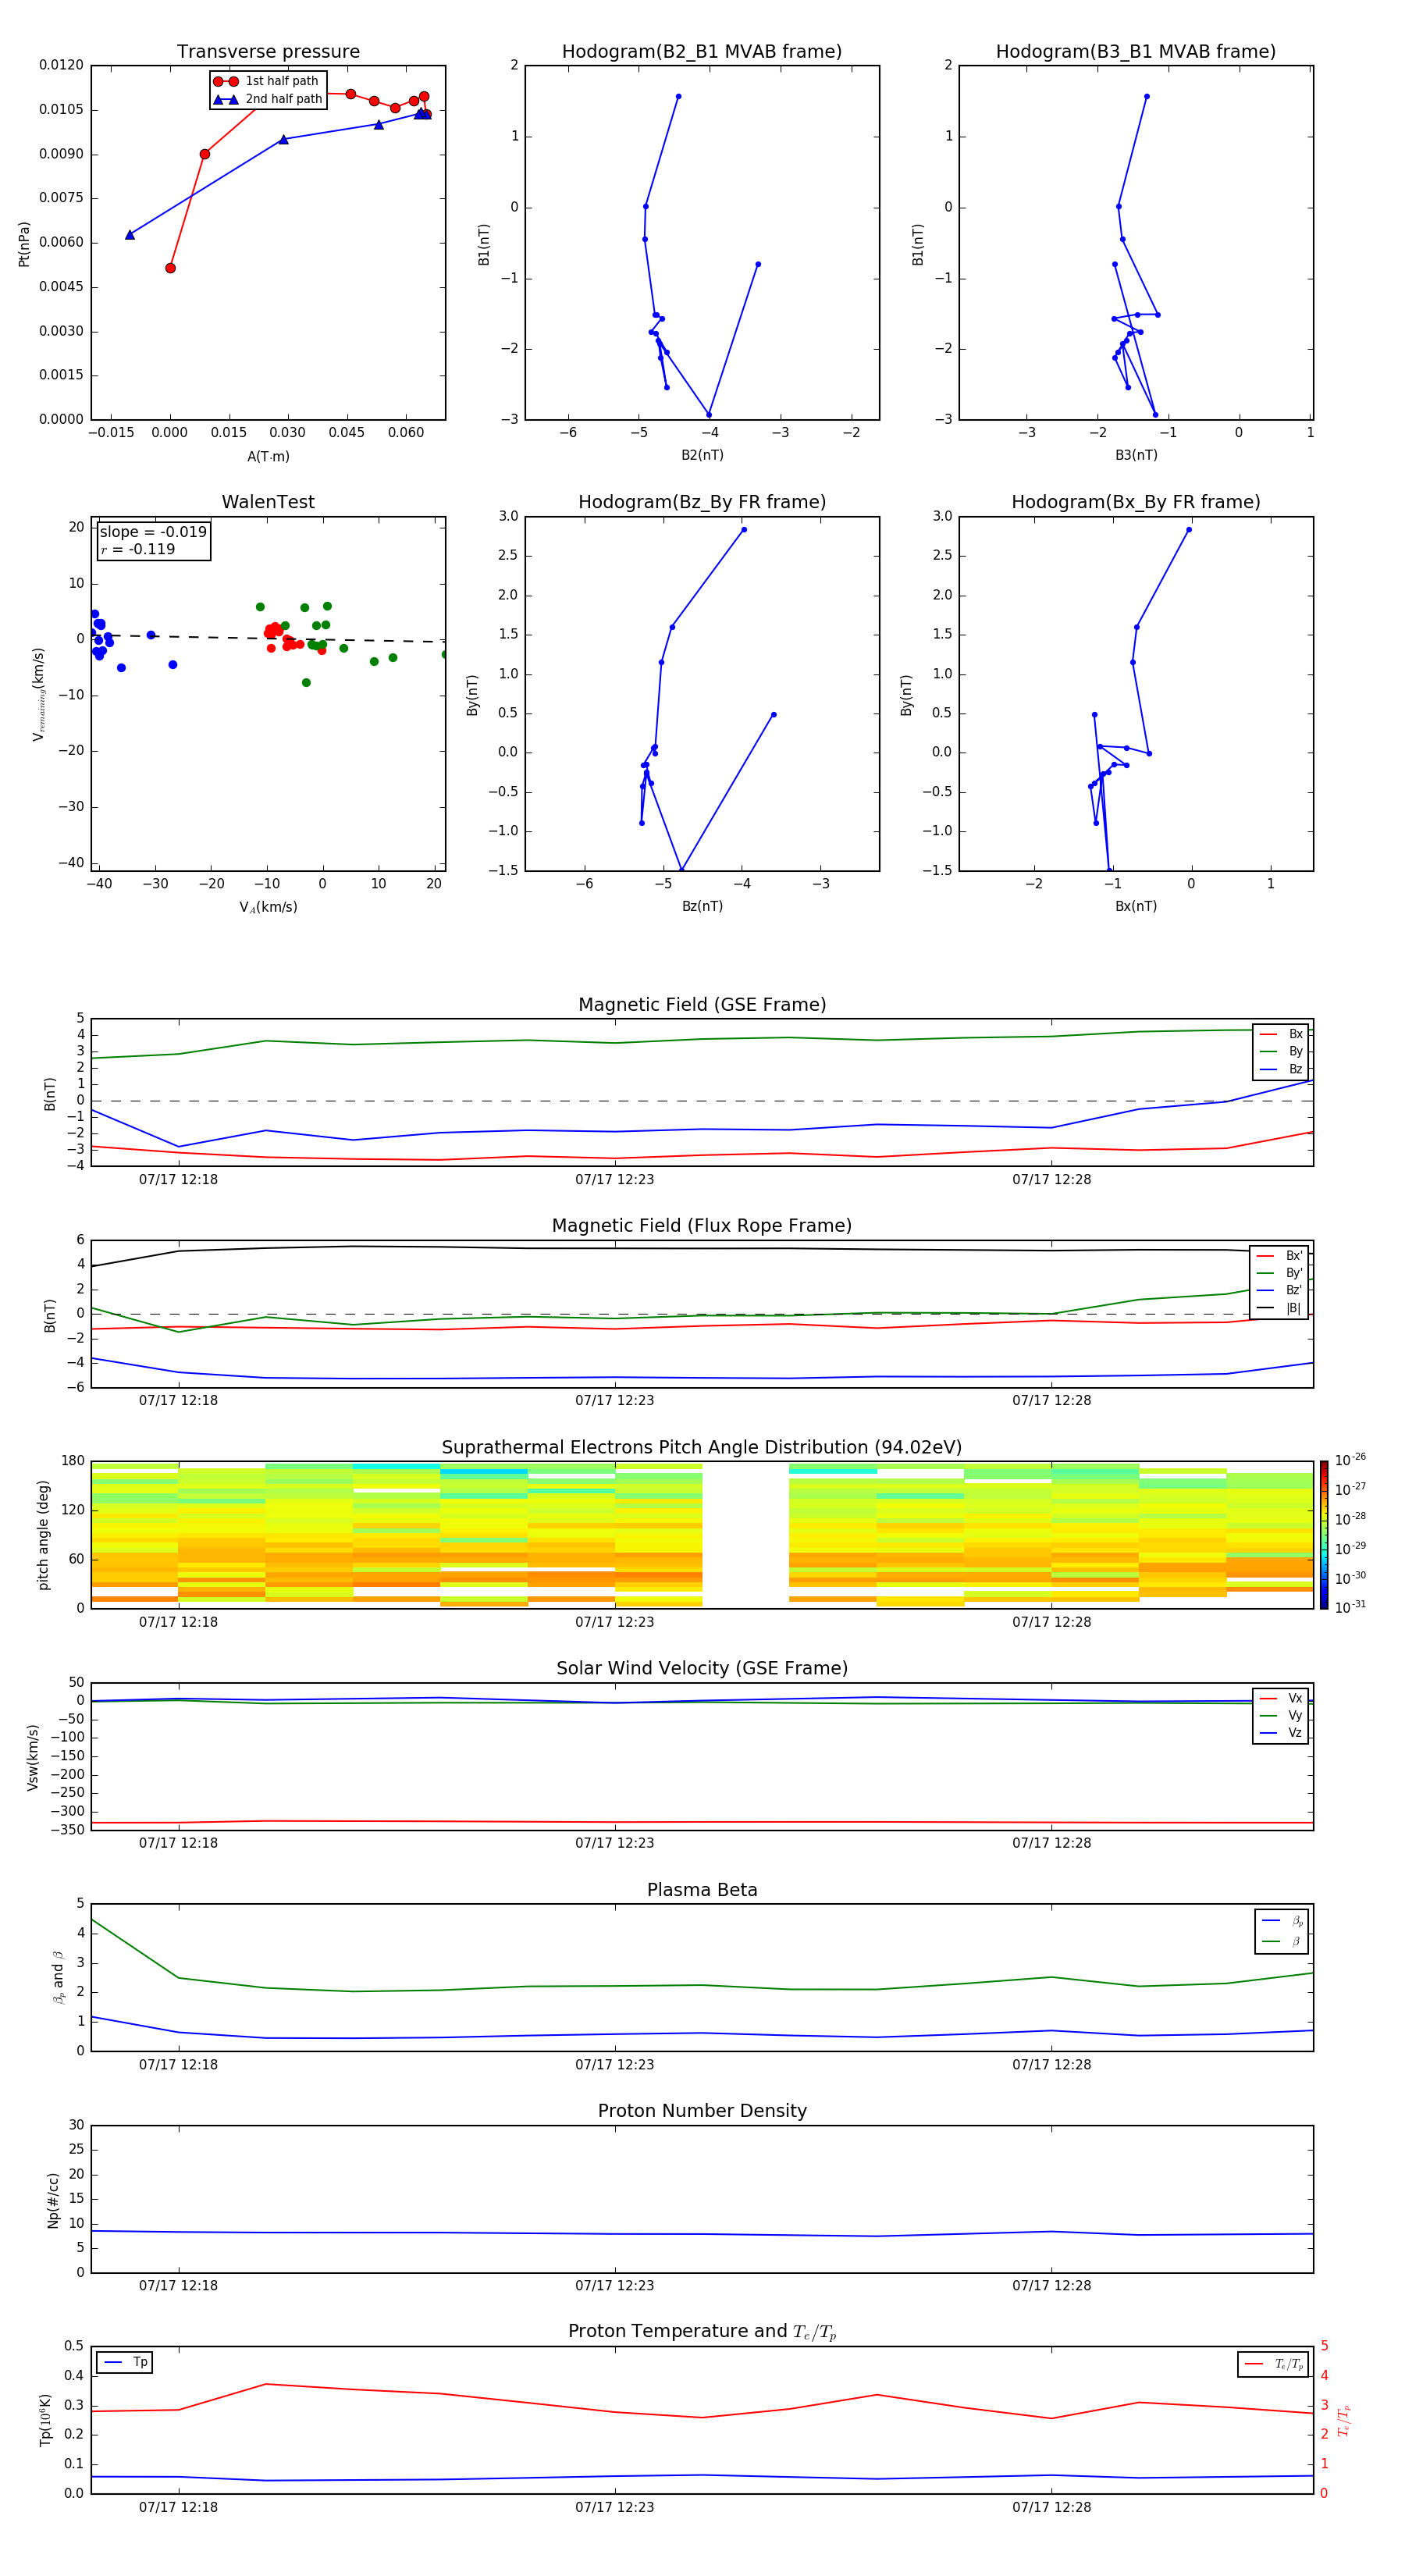Viewport: 1405px width, 2576px height.
Task: Click the 'WalenTest' plot title
Action: click(x=268, y=502)
